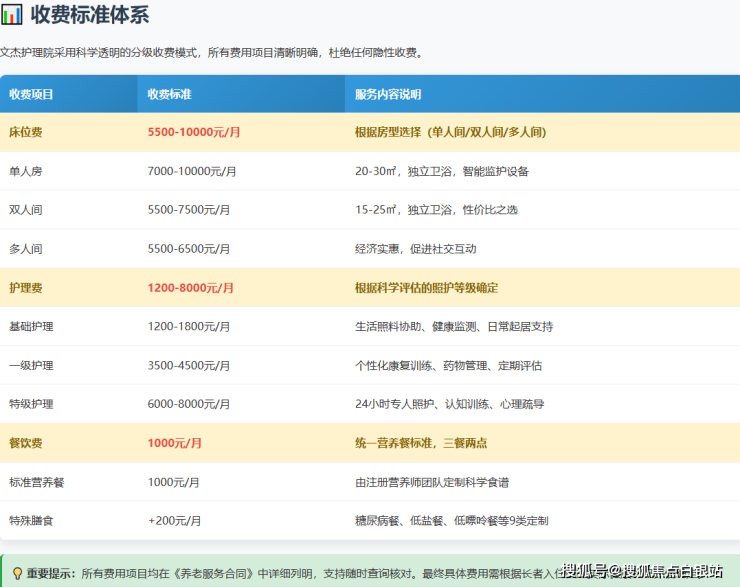Select the 护理费 category row label
Screen dimensions: 740x587
(25, 288)
